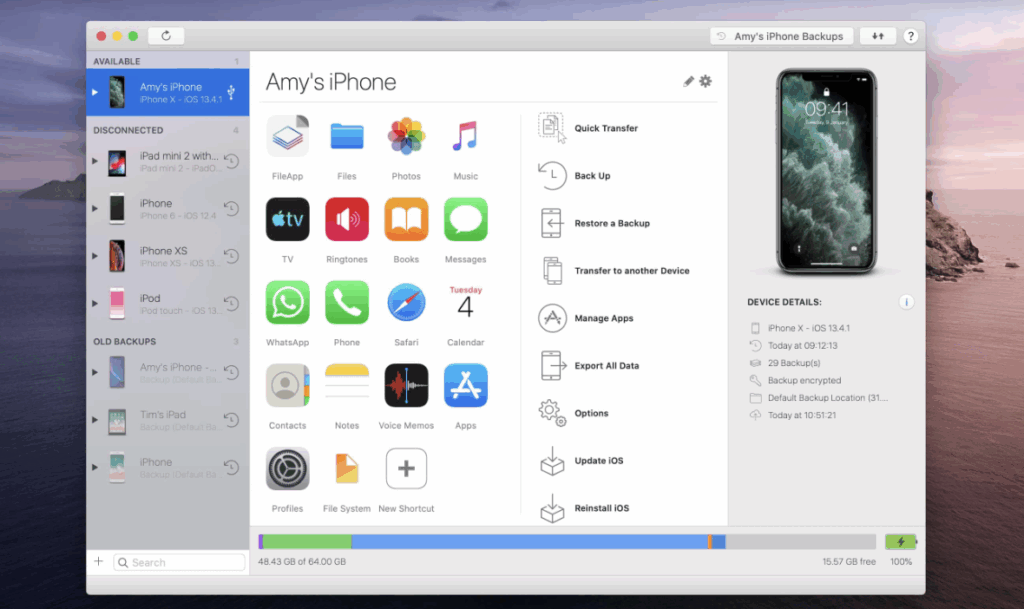This screenshot has height=609, width=1024.
Task: Open the transfers arrows button in toolbar
Action: tap(878, 36)
